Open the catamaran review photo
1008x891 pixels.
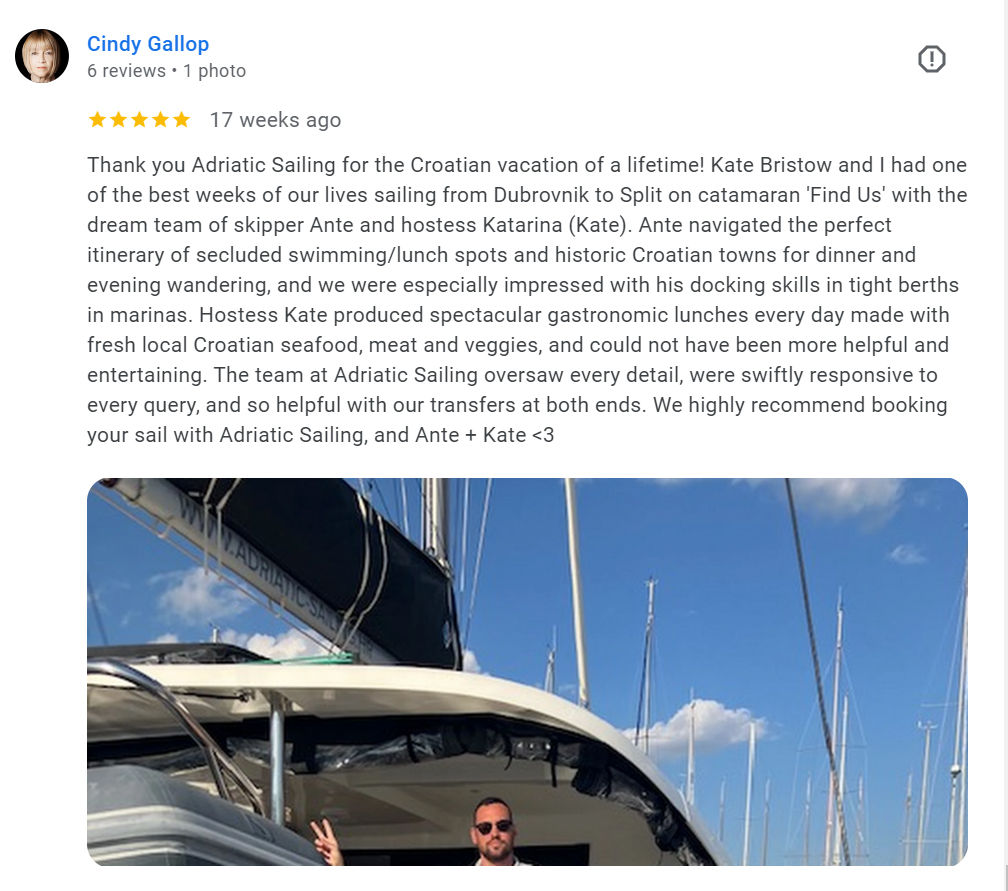(x=527, y=671)
